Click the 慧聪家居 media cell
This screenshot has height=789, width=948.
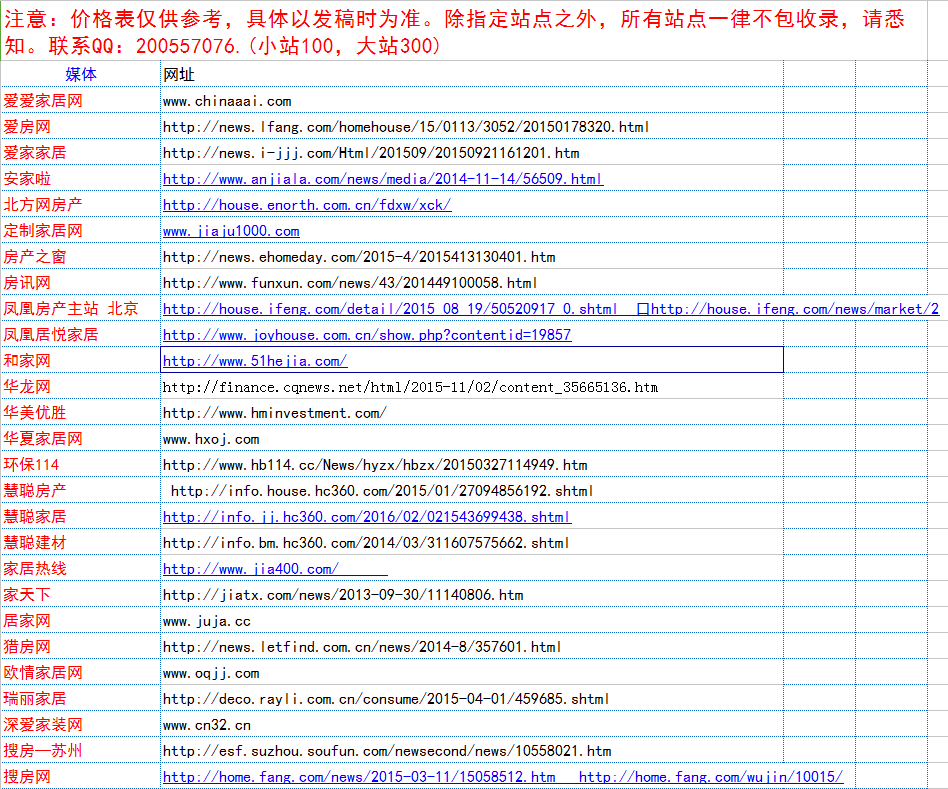pos(80,516)
